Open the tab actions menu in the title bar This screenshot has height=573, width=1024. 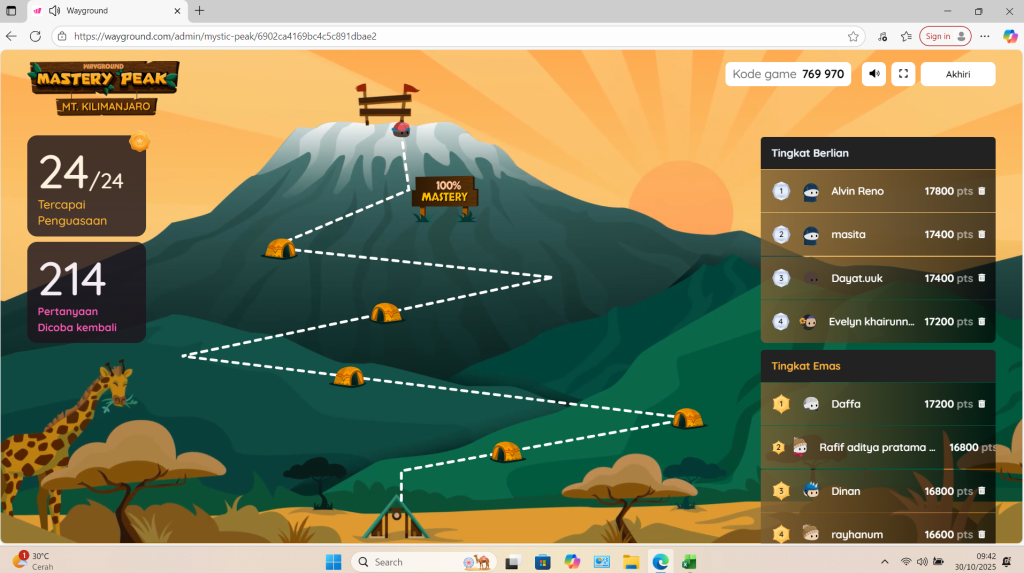click(11, 11)
